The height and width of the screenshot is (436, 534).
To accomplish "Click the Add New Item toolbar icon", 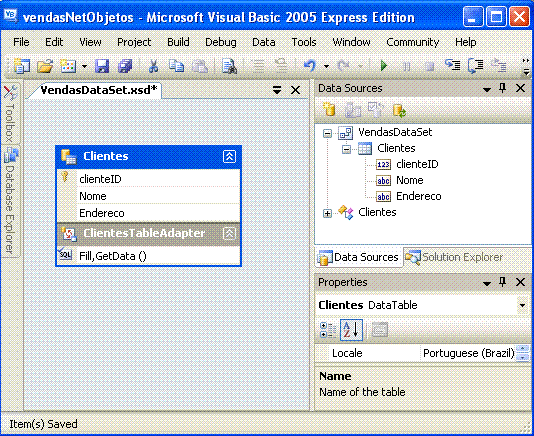I will click(x=68, y=66).
